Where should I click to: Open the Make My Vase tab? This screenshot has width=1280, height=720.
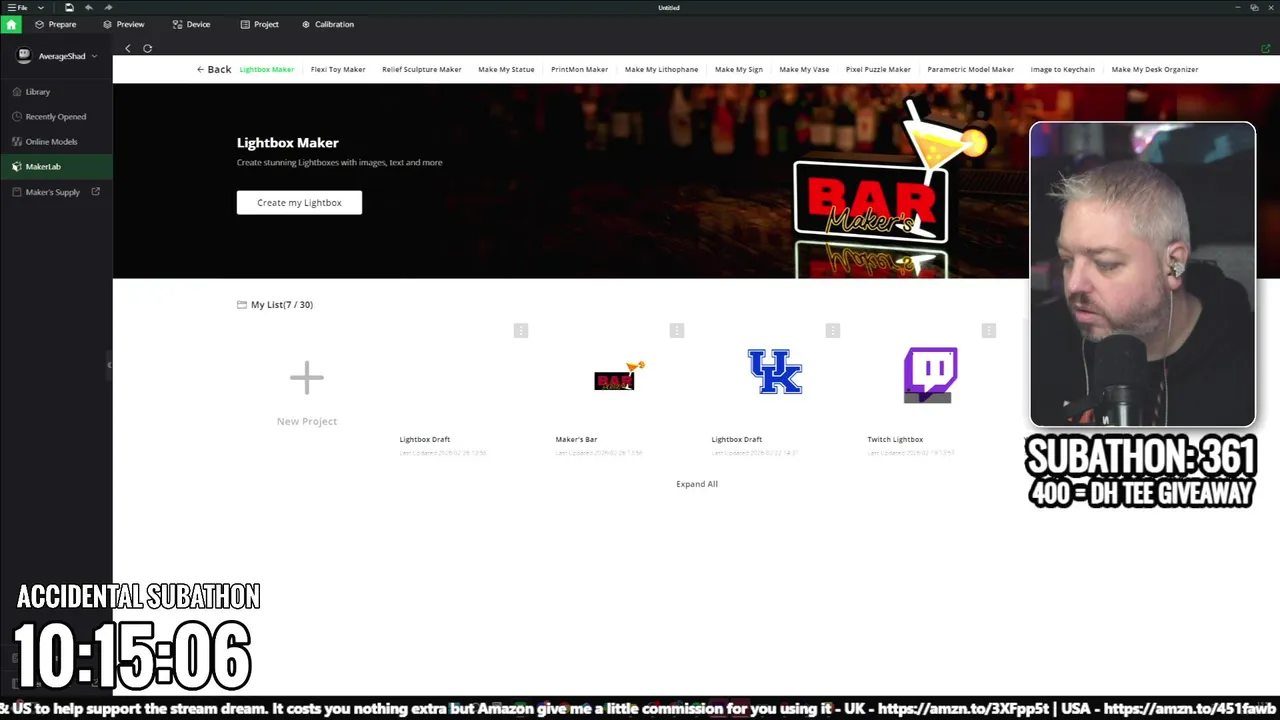[805, 70]
